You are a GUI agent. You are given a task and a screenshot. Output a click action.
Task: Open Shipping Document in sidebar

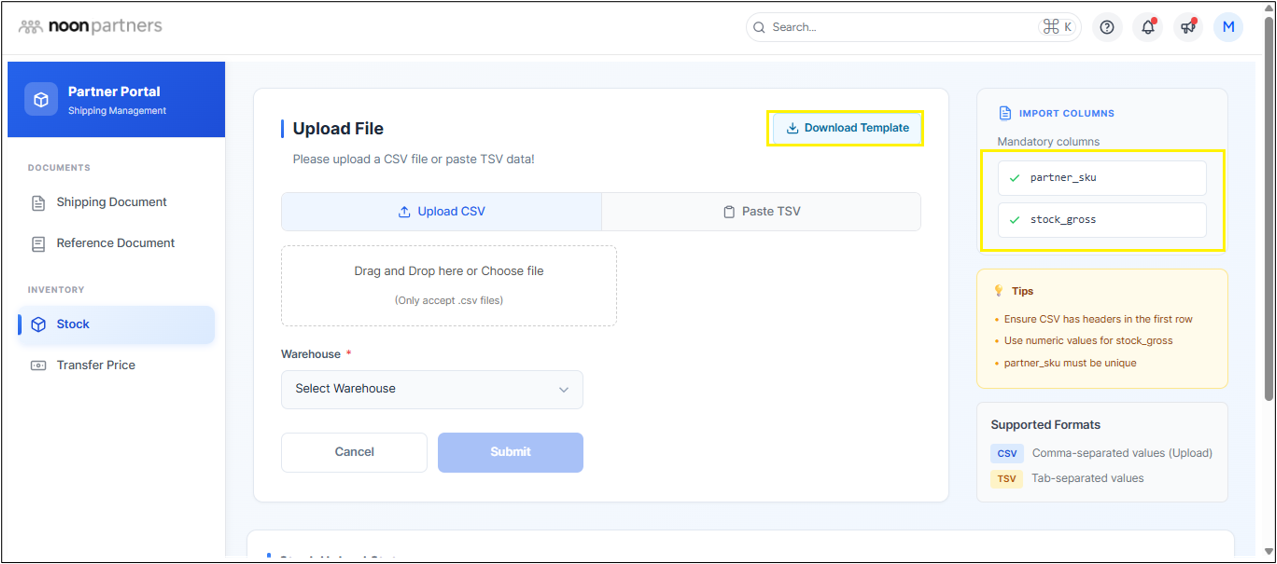coord(111,202)
